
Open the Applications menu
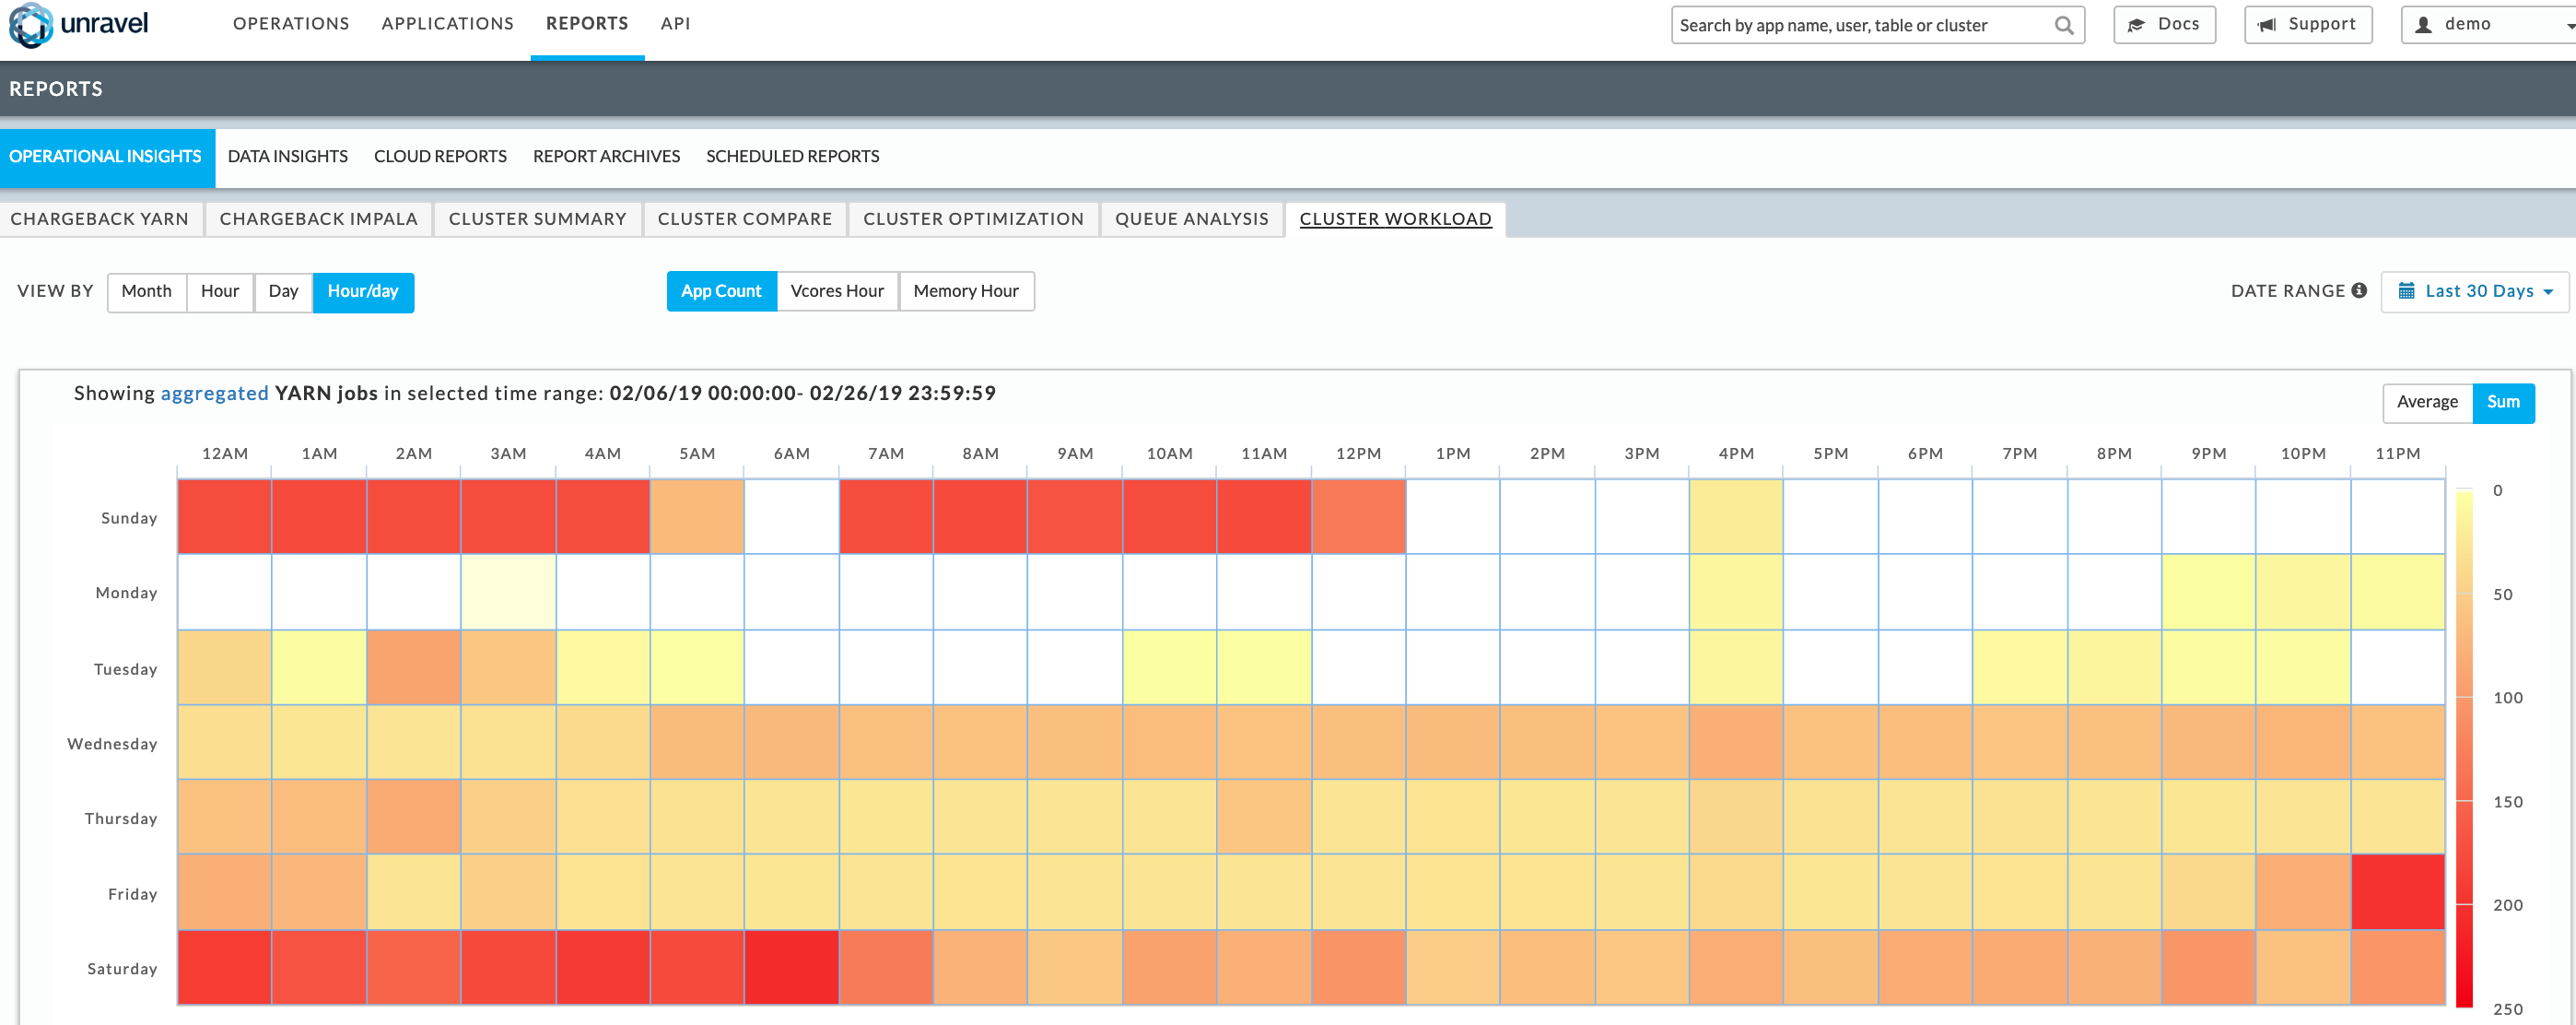(x=447, y=23)
